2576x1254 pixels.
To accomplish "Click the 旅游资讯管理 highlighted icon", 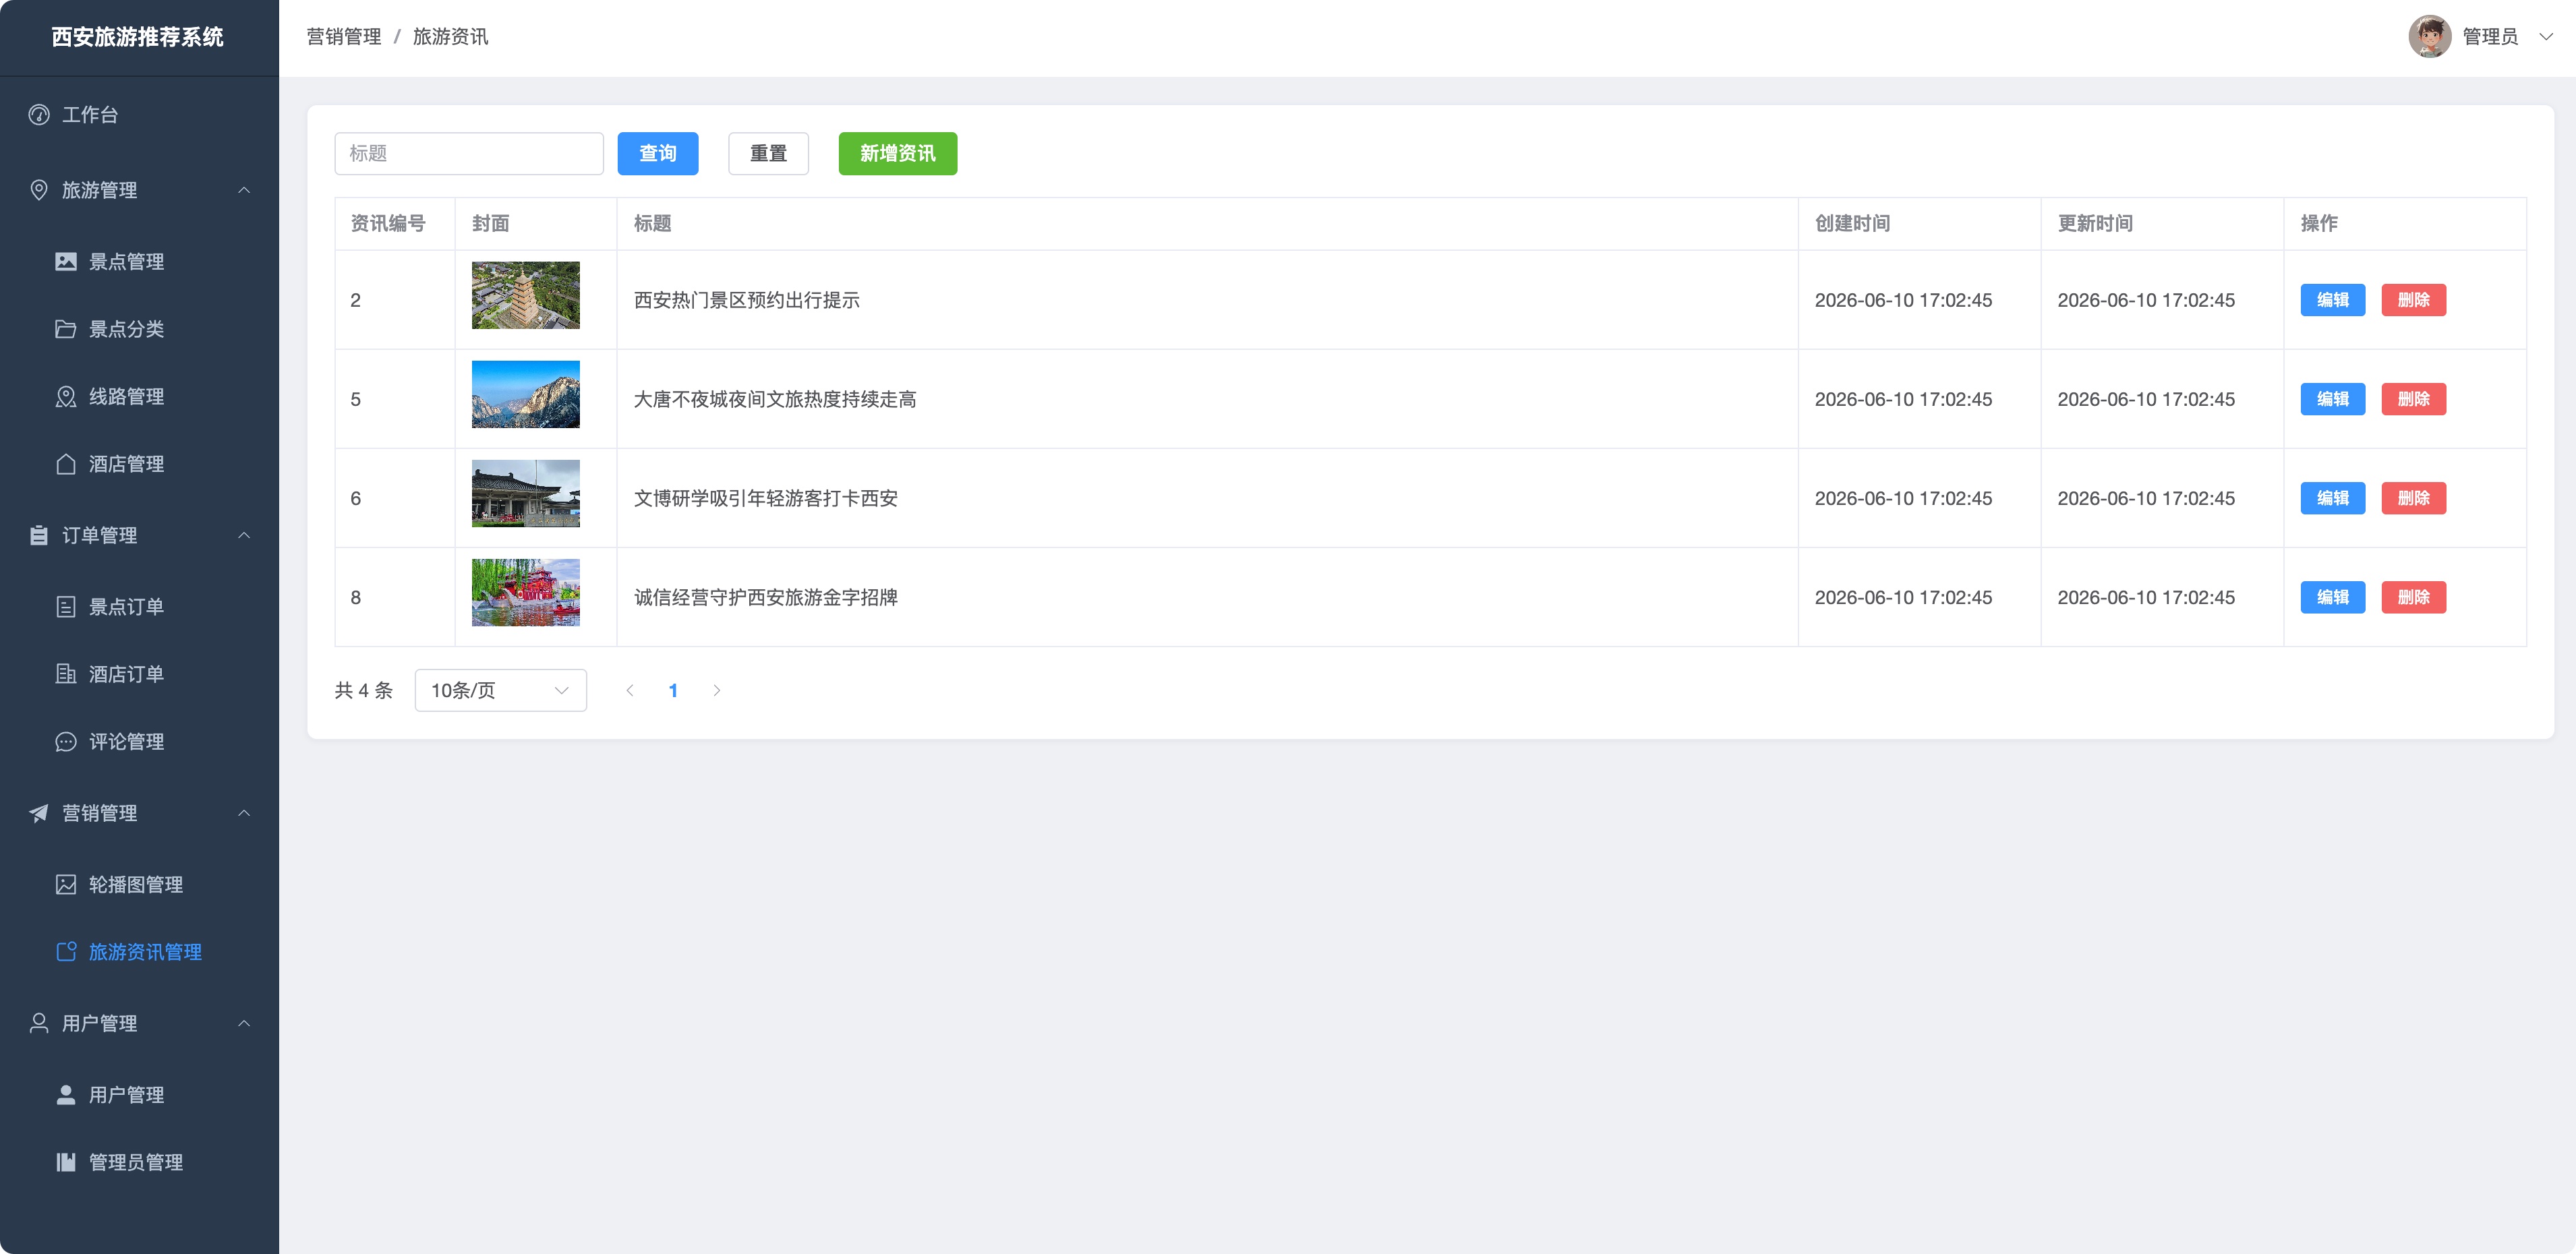I will pos(66,952).
